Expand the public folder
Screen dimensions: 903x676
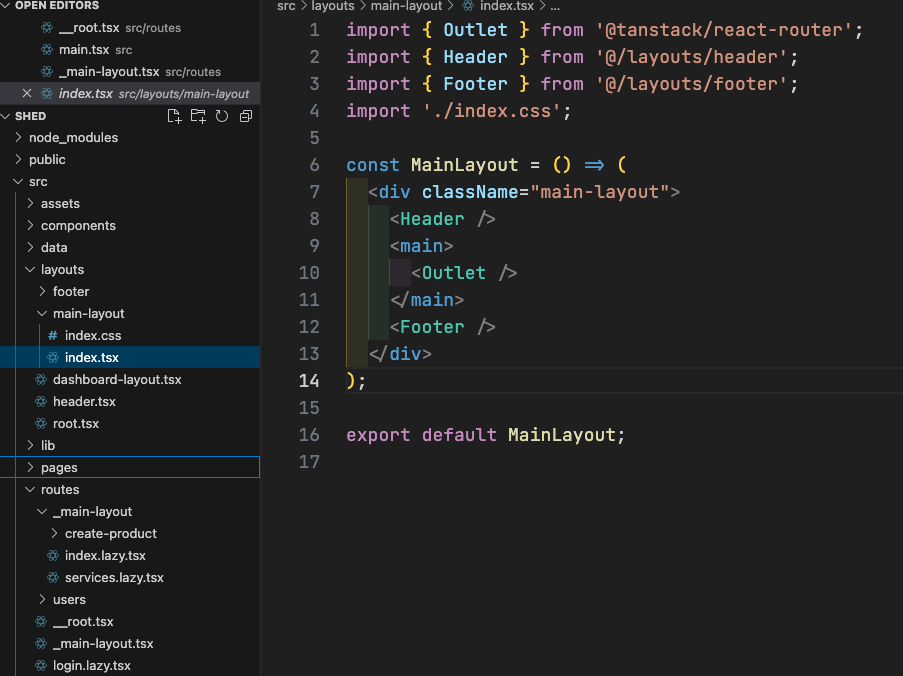click(x=18, y=159)
